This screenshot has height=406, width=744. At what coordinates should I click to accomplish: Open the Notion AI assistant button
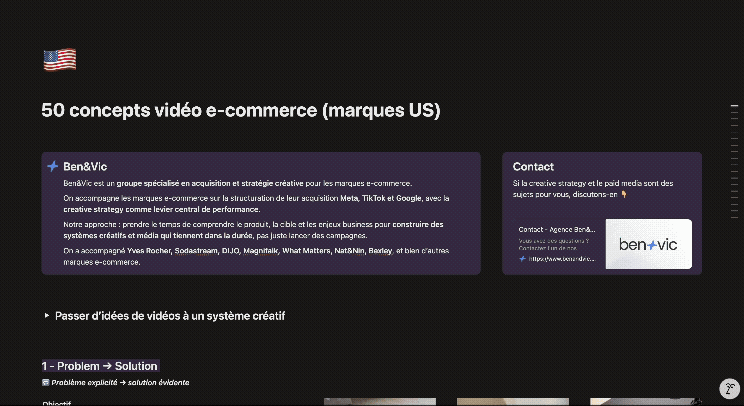[729, 388]
